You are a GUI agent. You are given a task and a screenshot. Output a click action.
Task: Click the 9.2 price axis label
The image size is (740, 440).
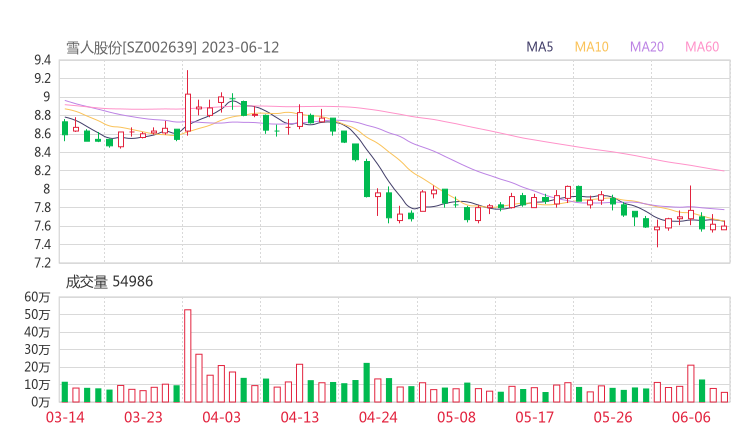42,78
